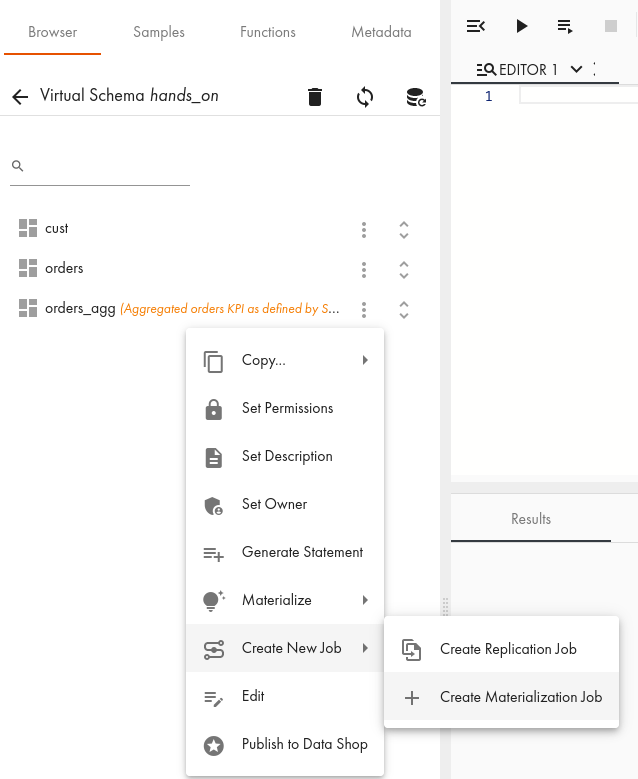Select Set Permissions from context menu
638x779 pixels.
click(x=287, y=408)
